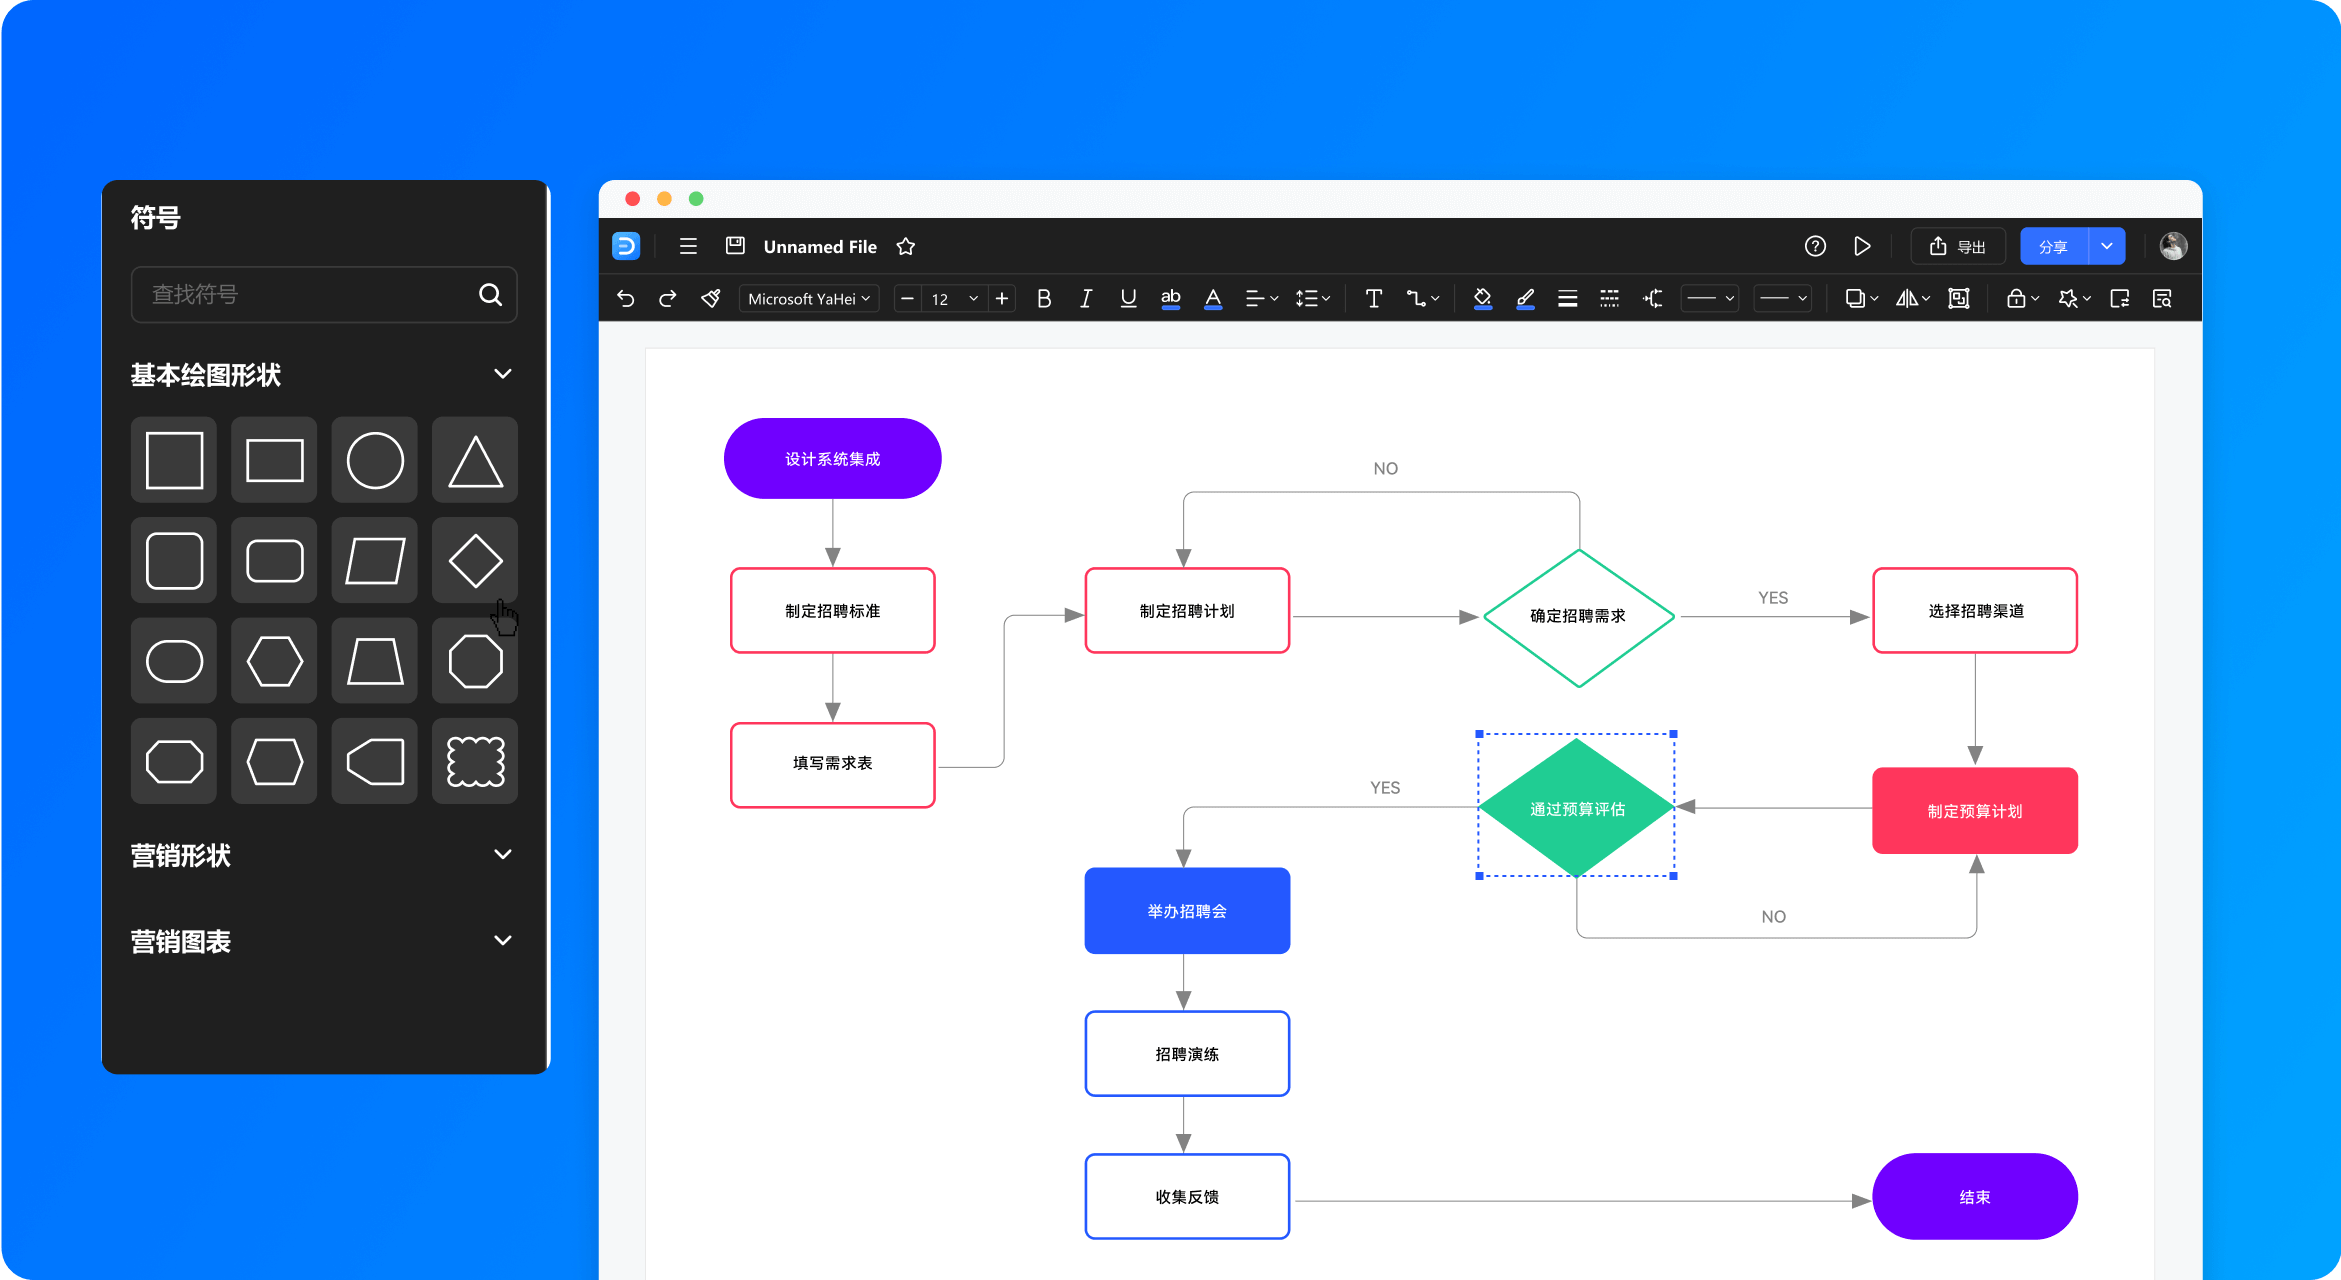2341x1280 pixels.
Task: Toggle bold text formatting
Action: (x=1044, y=298)
